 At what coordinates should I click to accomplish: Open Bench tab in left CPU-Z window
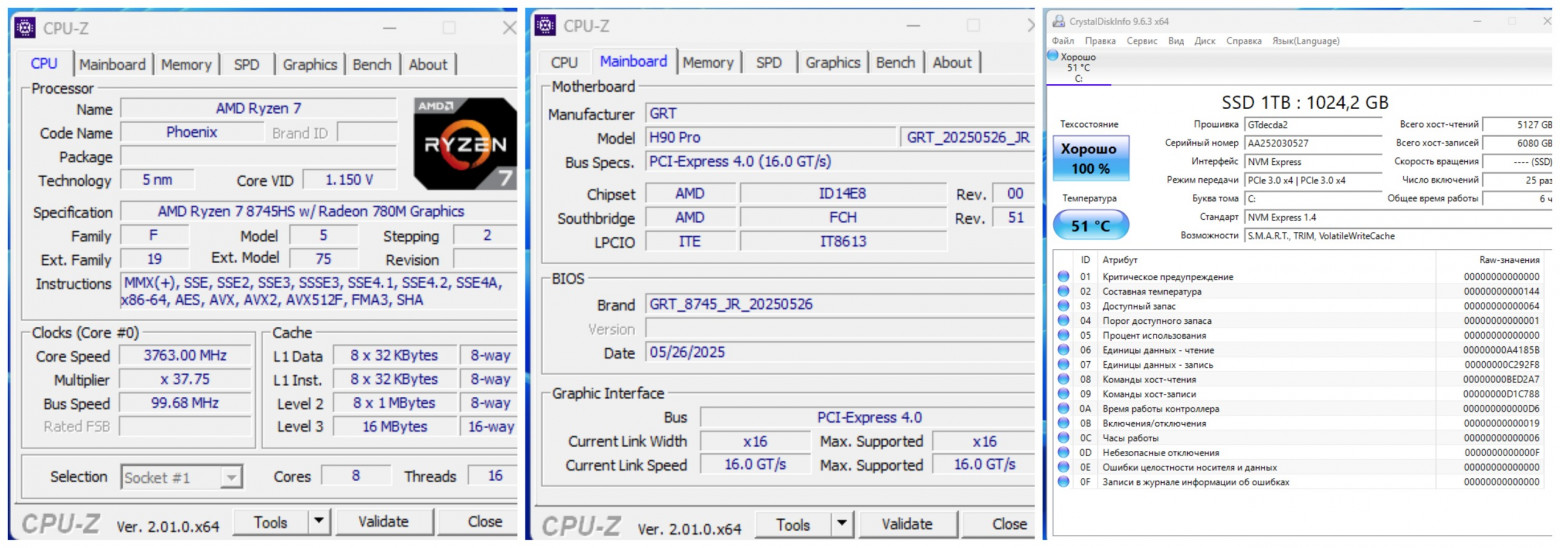pos(372,64)
